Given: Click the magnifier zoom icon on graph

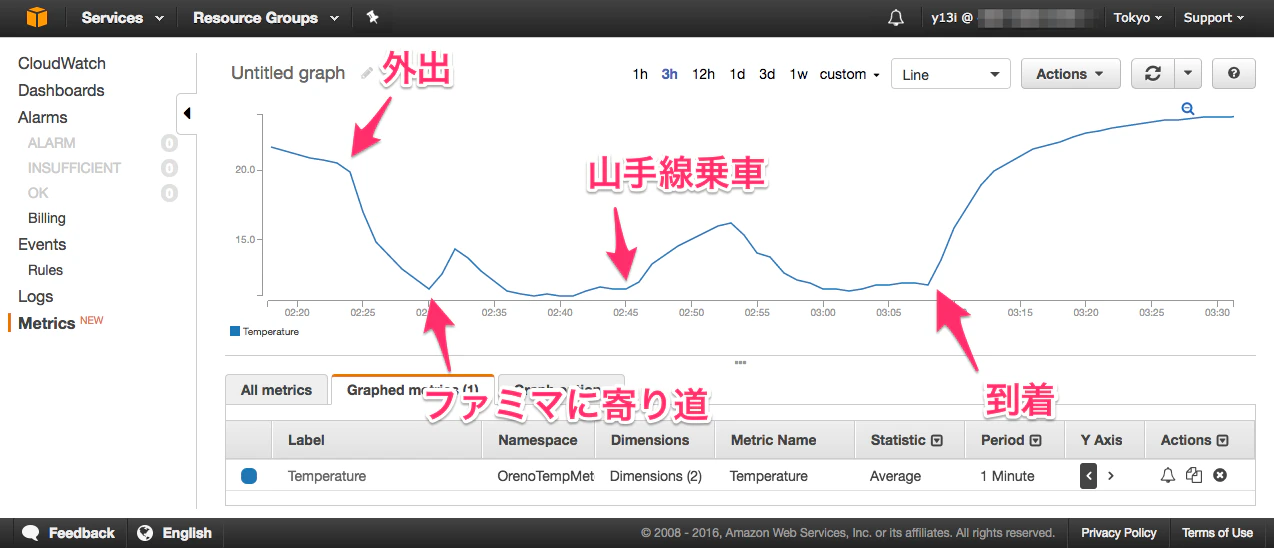Looking at the screenshot, I should (1188, 109).
